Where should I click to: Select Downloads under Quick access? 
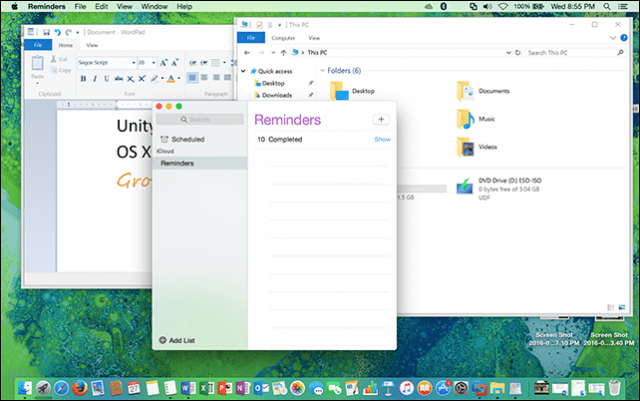pos(277,95)
